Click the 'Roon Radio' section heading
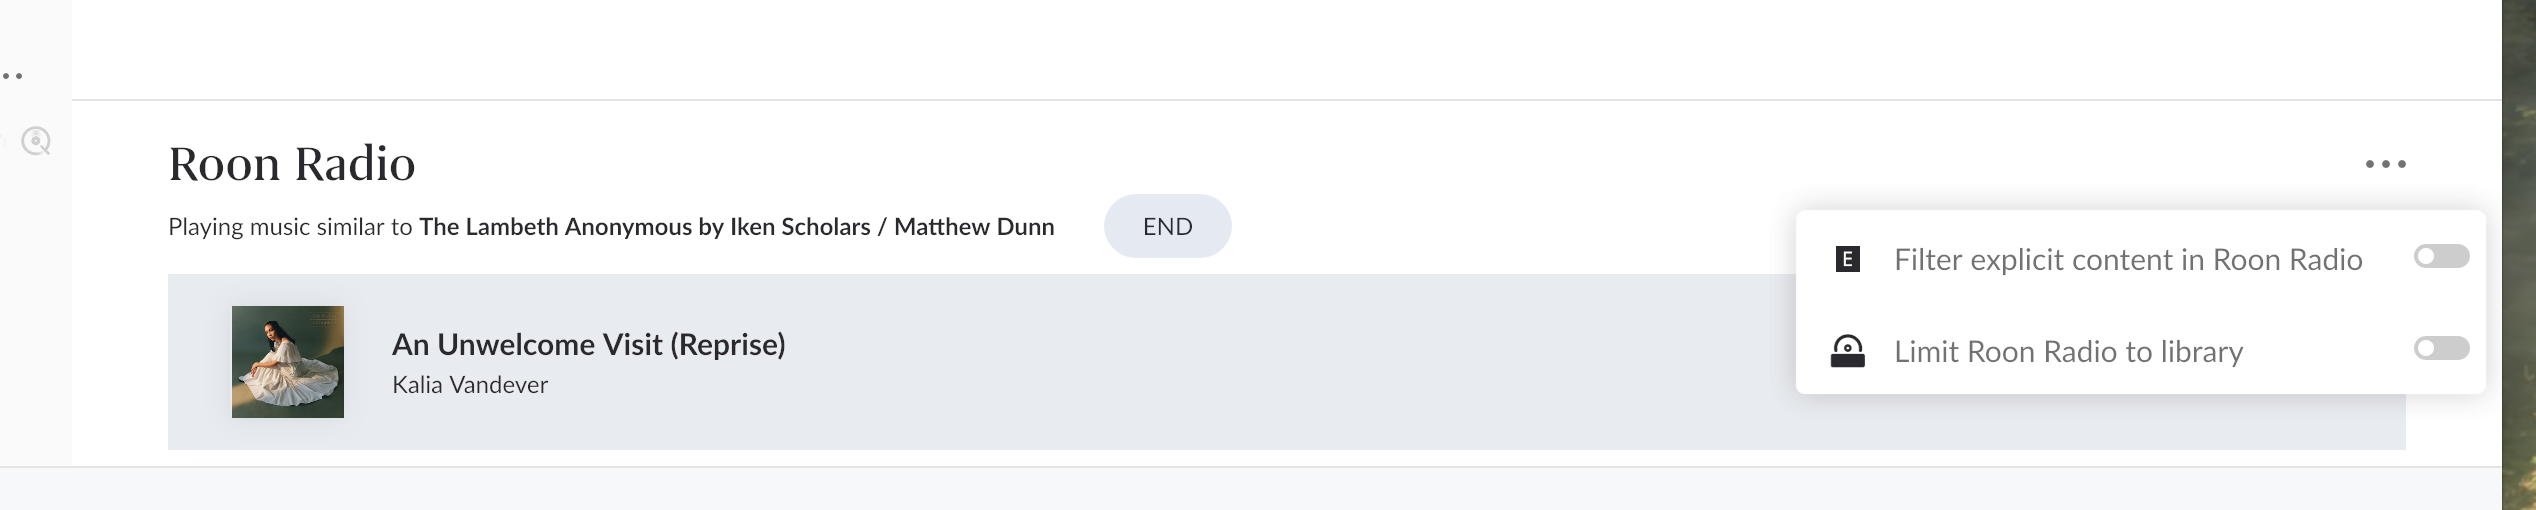Image resolution: width=2536 pixels, height=510 pixels. click(x=291, y=164)
